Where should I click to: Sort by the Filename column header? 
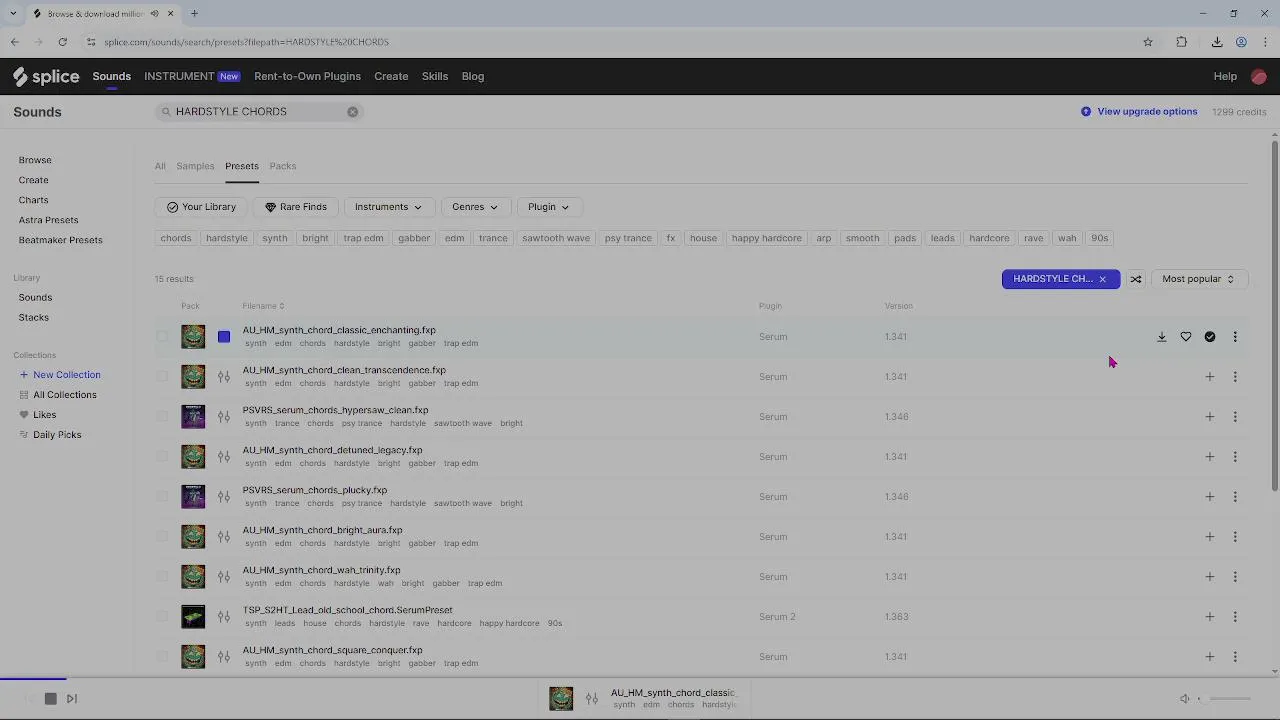pos(263,306)
